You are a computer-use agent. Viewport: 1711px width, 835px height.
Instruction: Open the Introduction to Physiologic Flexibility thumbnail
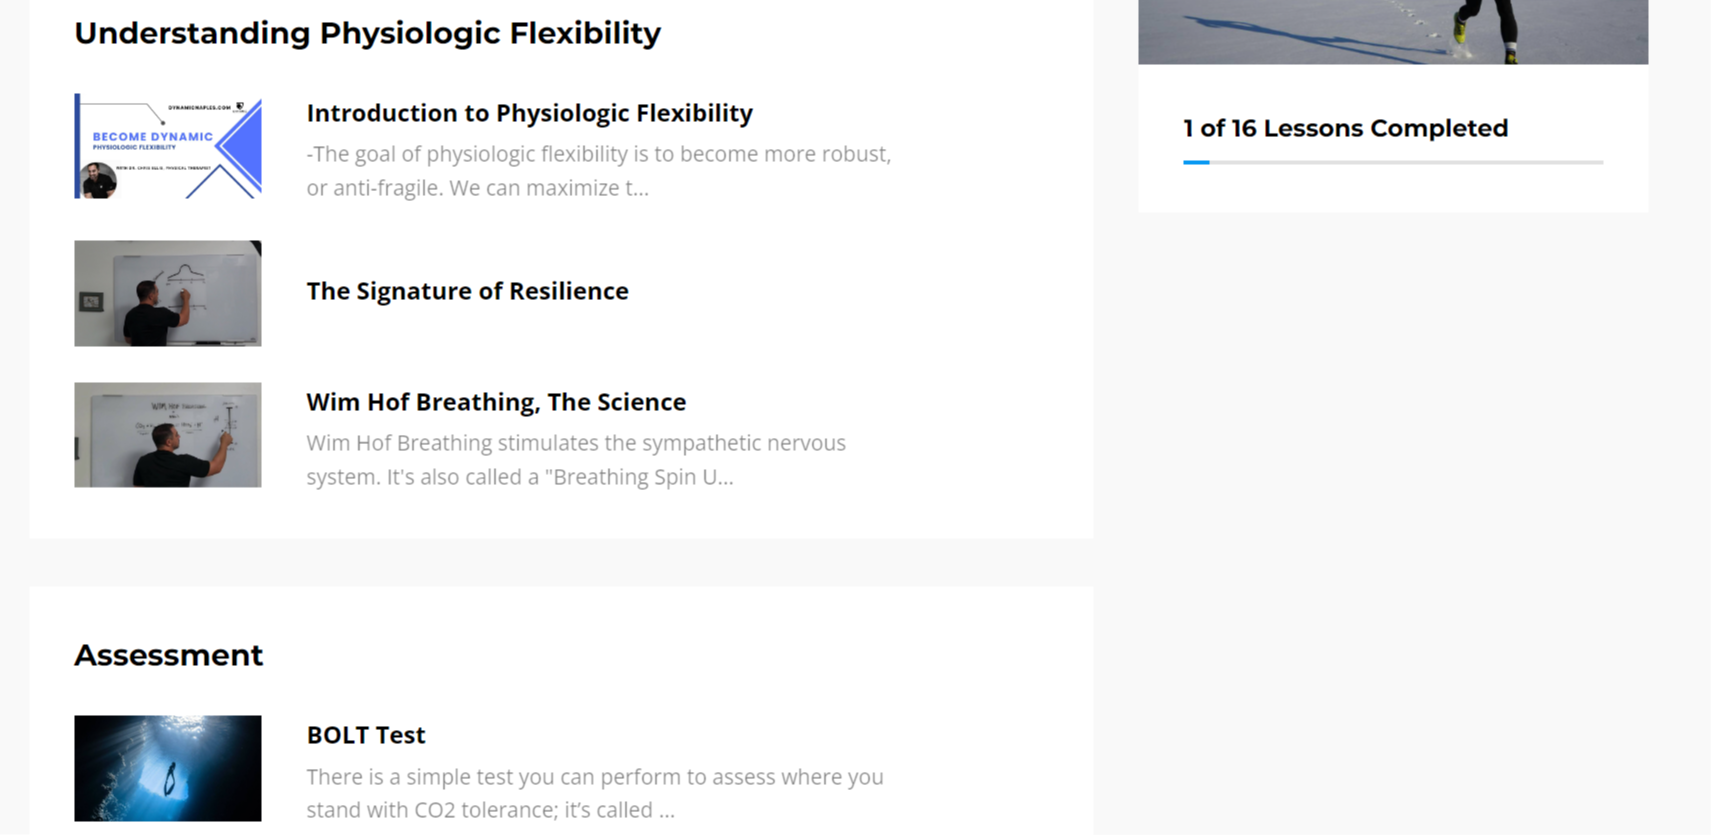tap(167, 146)
